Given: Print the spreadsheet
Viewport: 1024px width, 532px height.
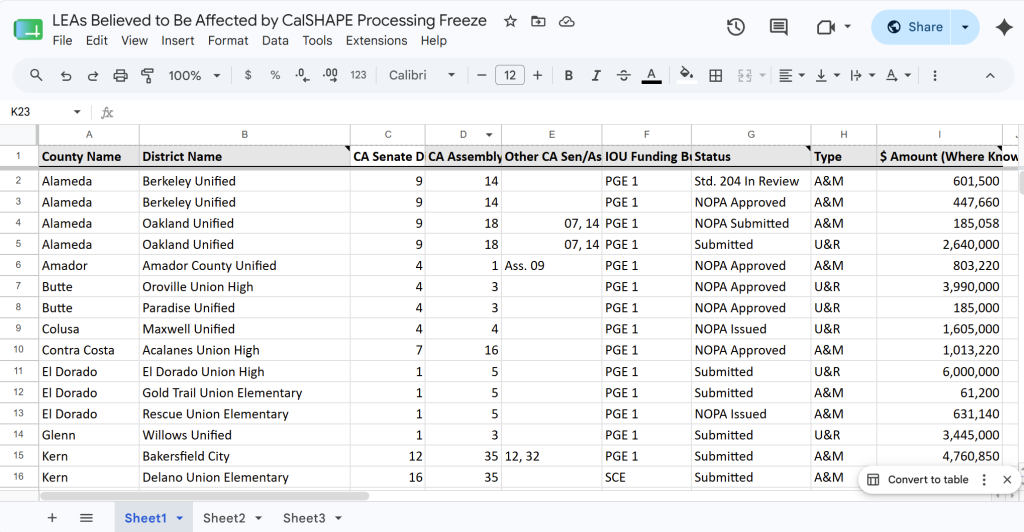Looking at the screenshot, I should (120, 76).
